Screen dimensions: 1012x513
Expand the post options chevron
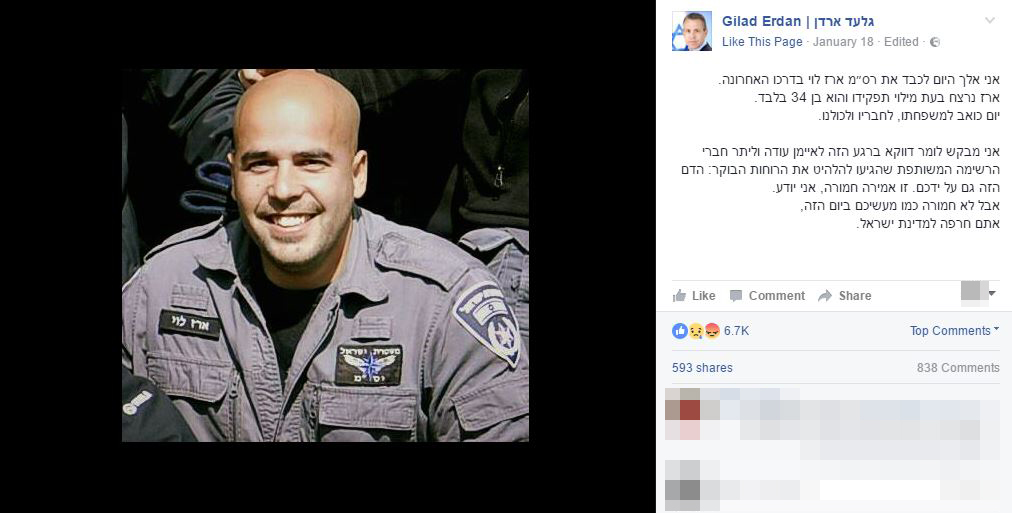click(989, 21)
